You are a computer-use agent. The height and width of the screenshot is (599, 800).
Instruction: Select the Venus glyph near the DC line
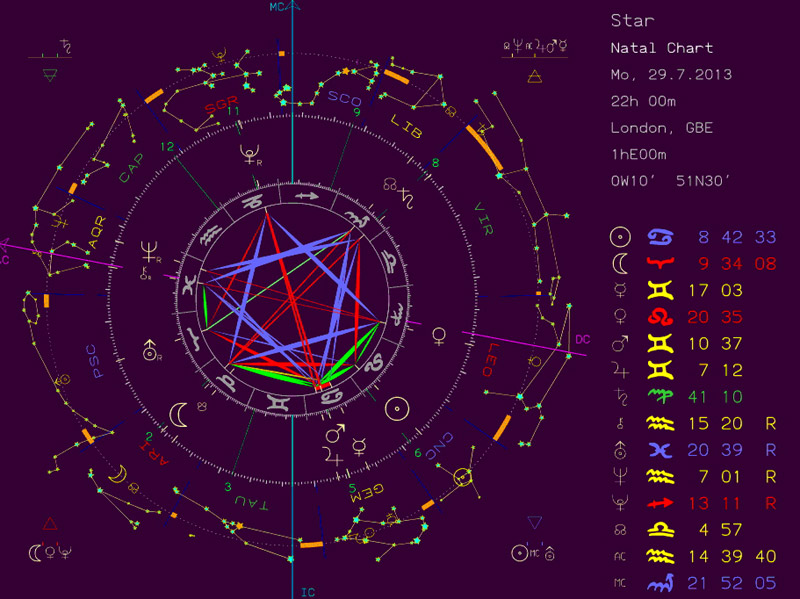[x=438, y=332]
